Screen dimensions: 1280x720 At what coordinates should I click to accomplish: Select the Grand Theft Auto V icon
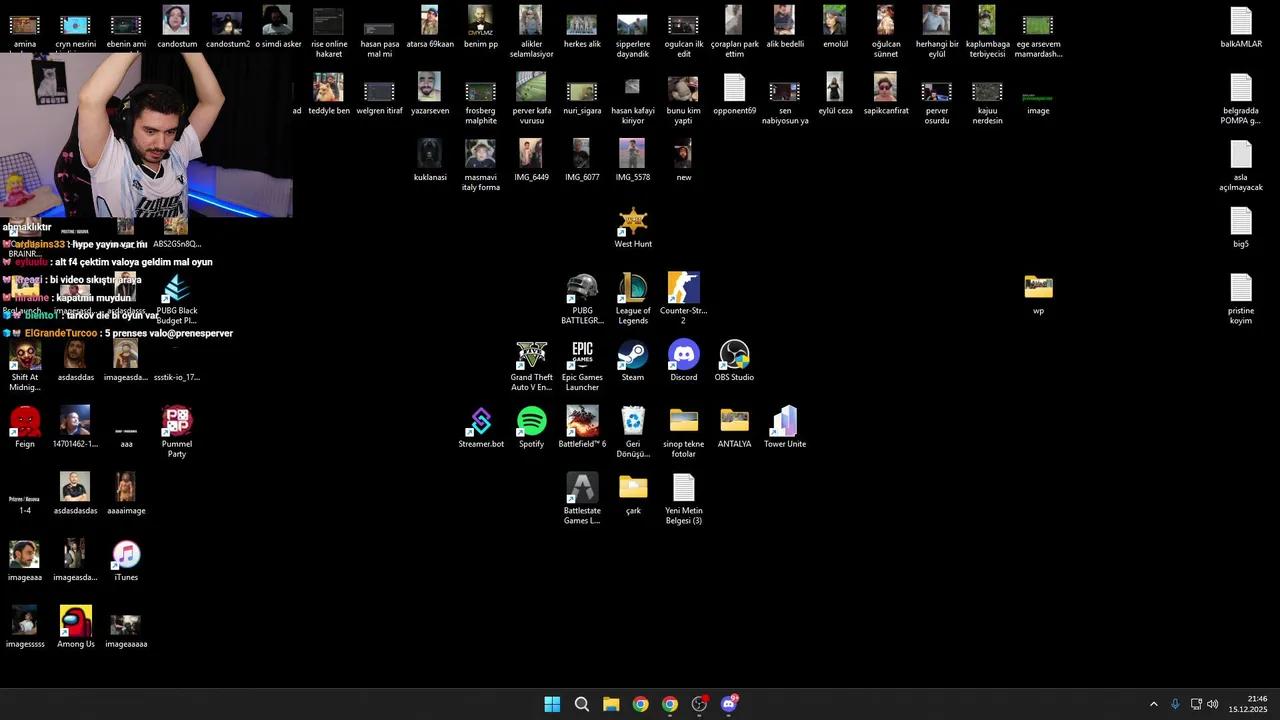coord(531,356)
